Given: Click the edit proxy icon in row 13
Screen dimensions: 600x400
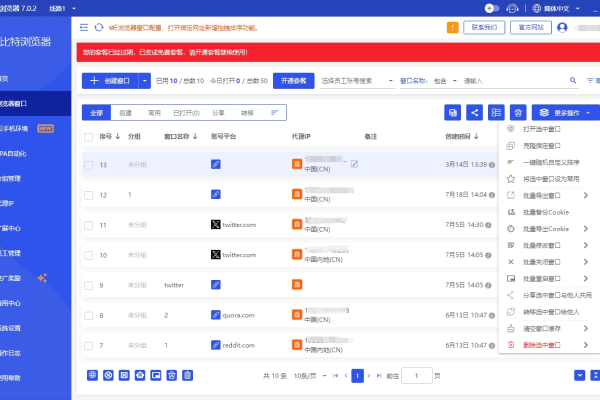Looking at the screenshot, I should (x=354, y=164).
